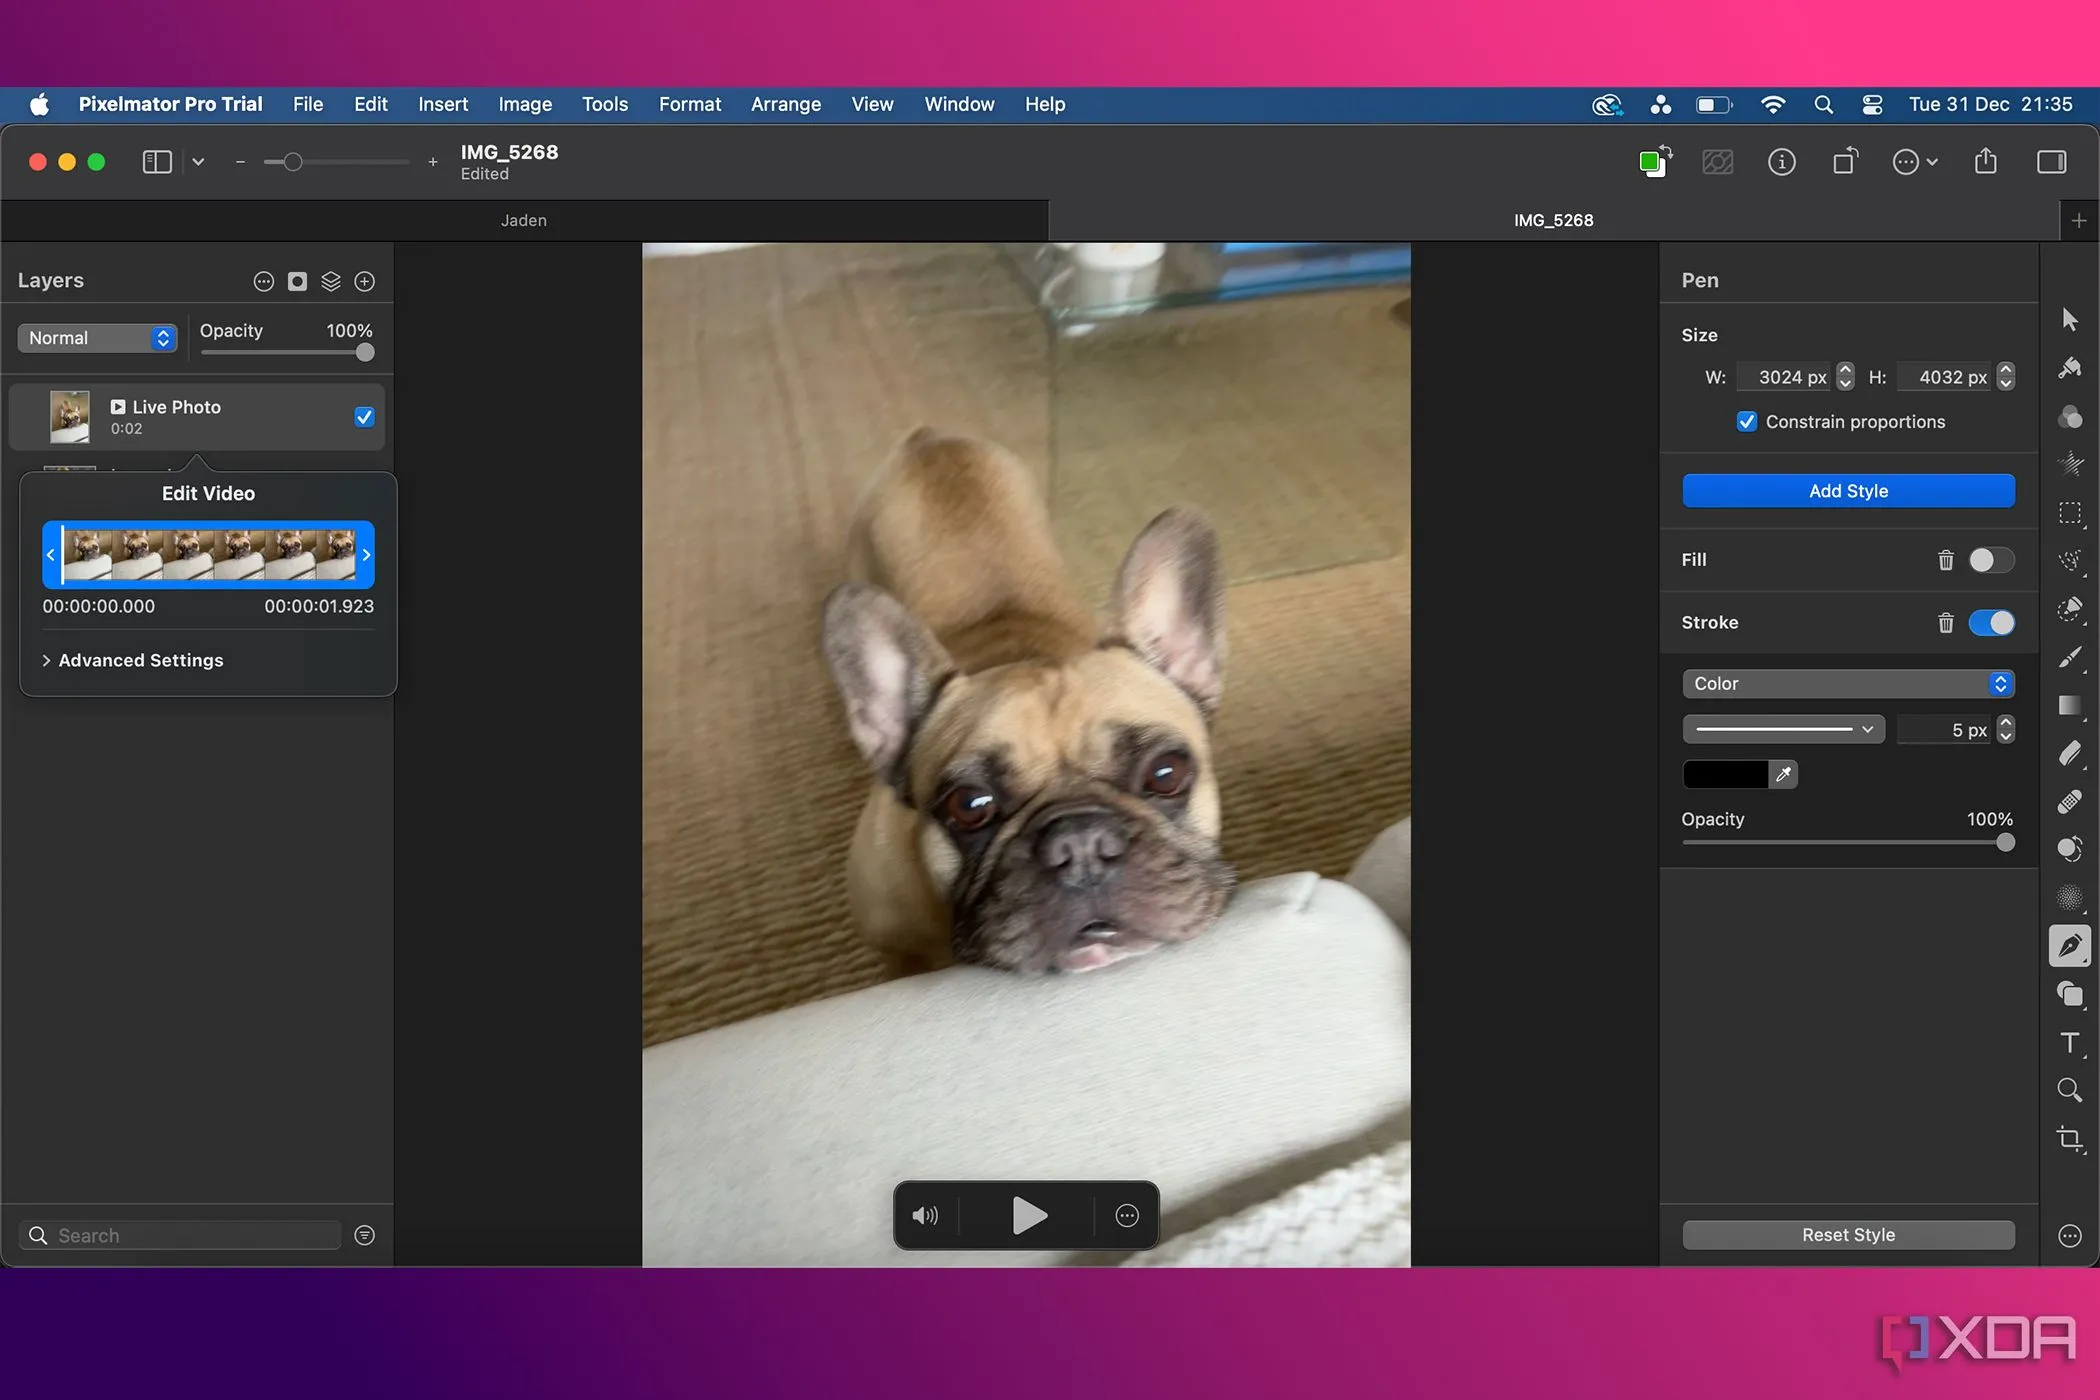2100x1400 pixels.
Task: Click the width stepper arrows
Action: (1845, 377)
